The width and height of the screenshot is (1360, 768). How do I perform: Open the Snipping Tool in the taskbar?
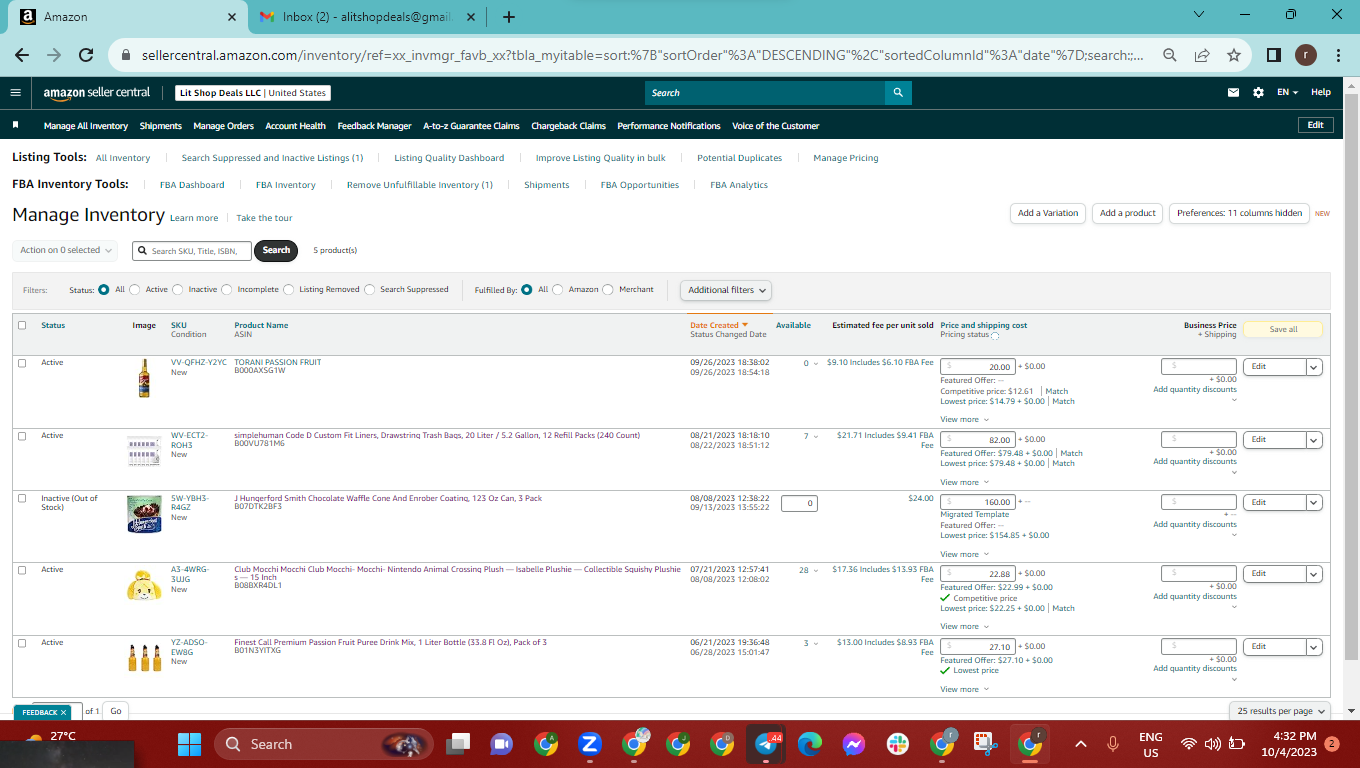click(985, 744)
